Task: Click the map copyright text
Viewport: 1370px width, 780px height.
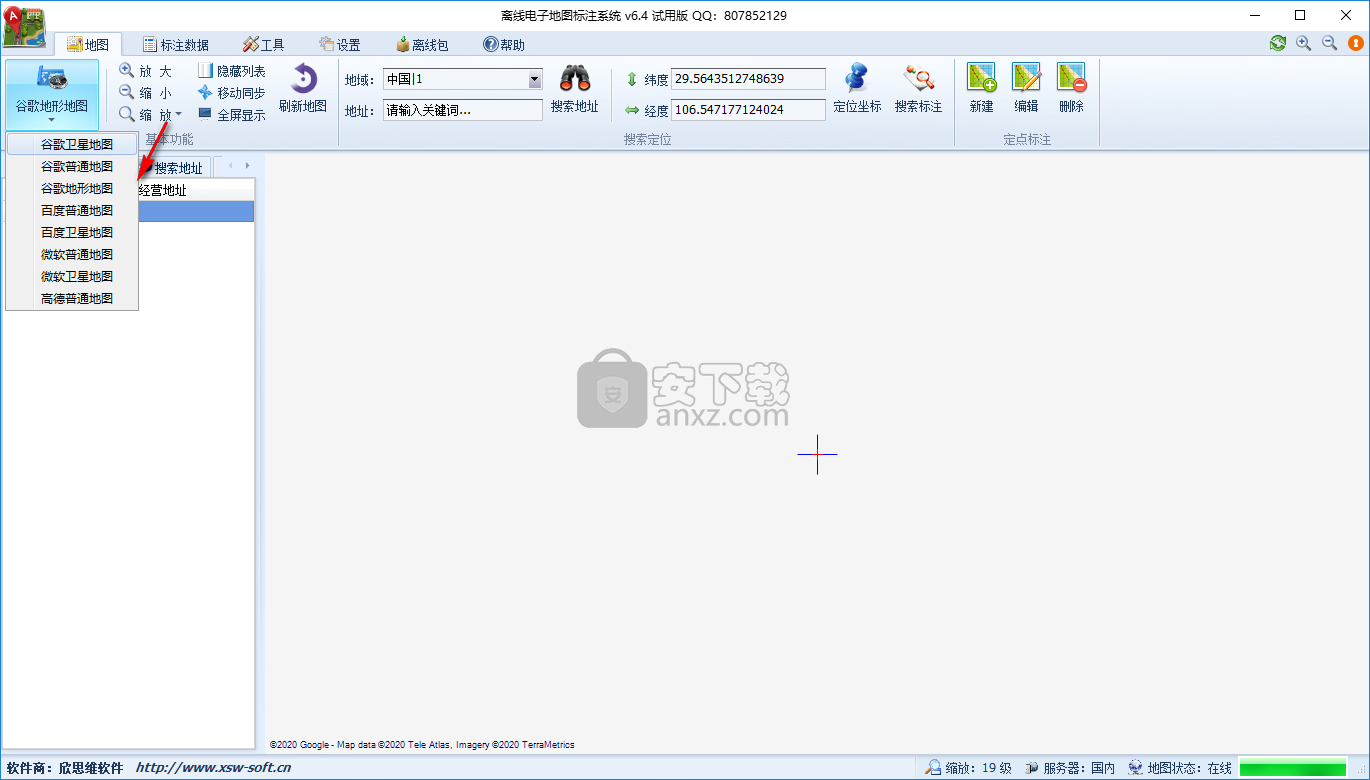Action: click(x=422, y=744)
